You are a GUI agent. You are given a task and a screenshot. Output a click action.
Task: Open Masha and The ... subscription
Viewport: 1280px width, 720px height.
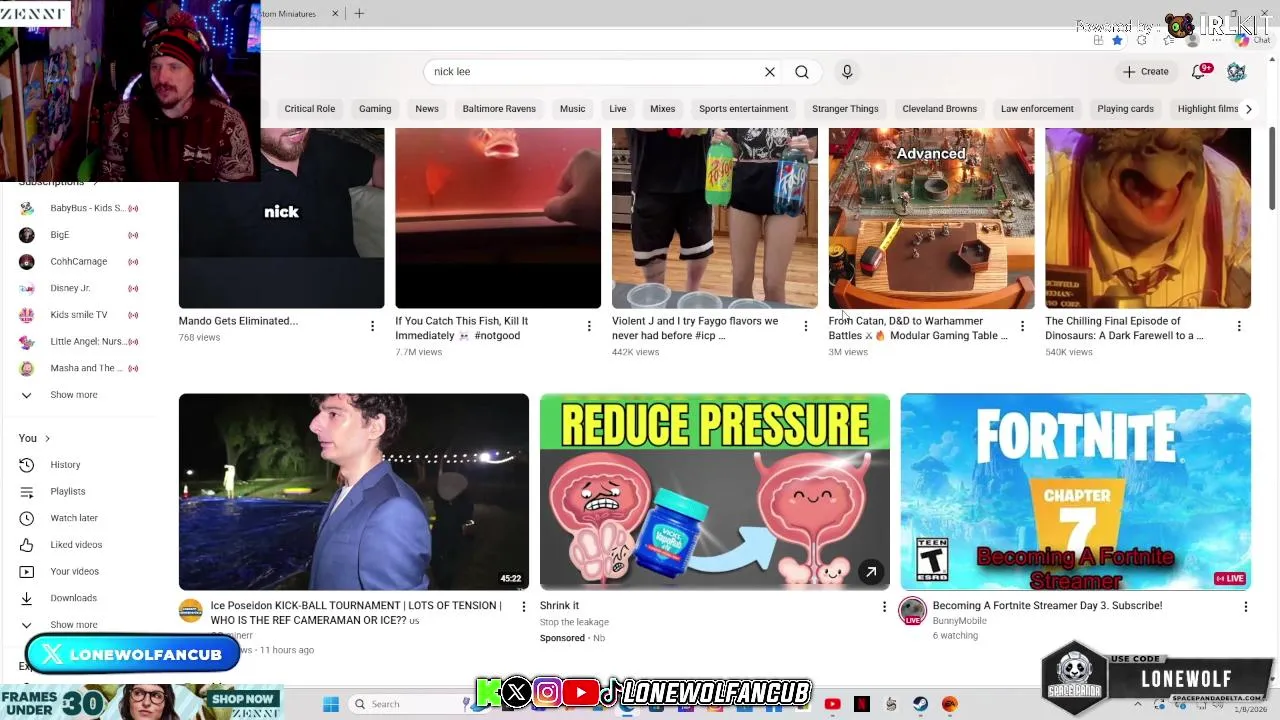80,368
